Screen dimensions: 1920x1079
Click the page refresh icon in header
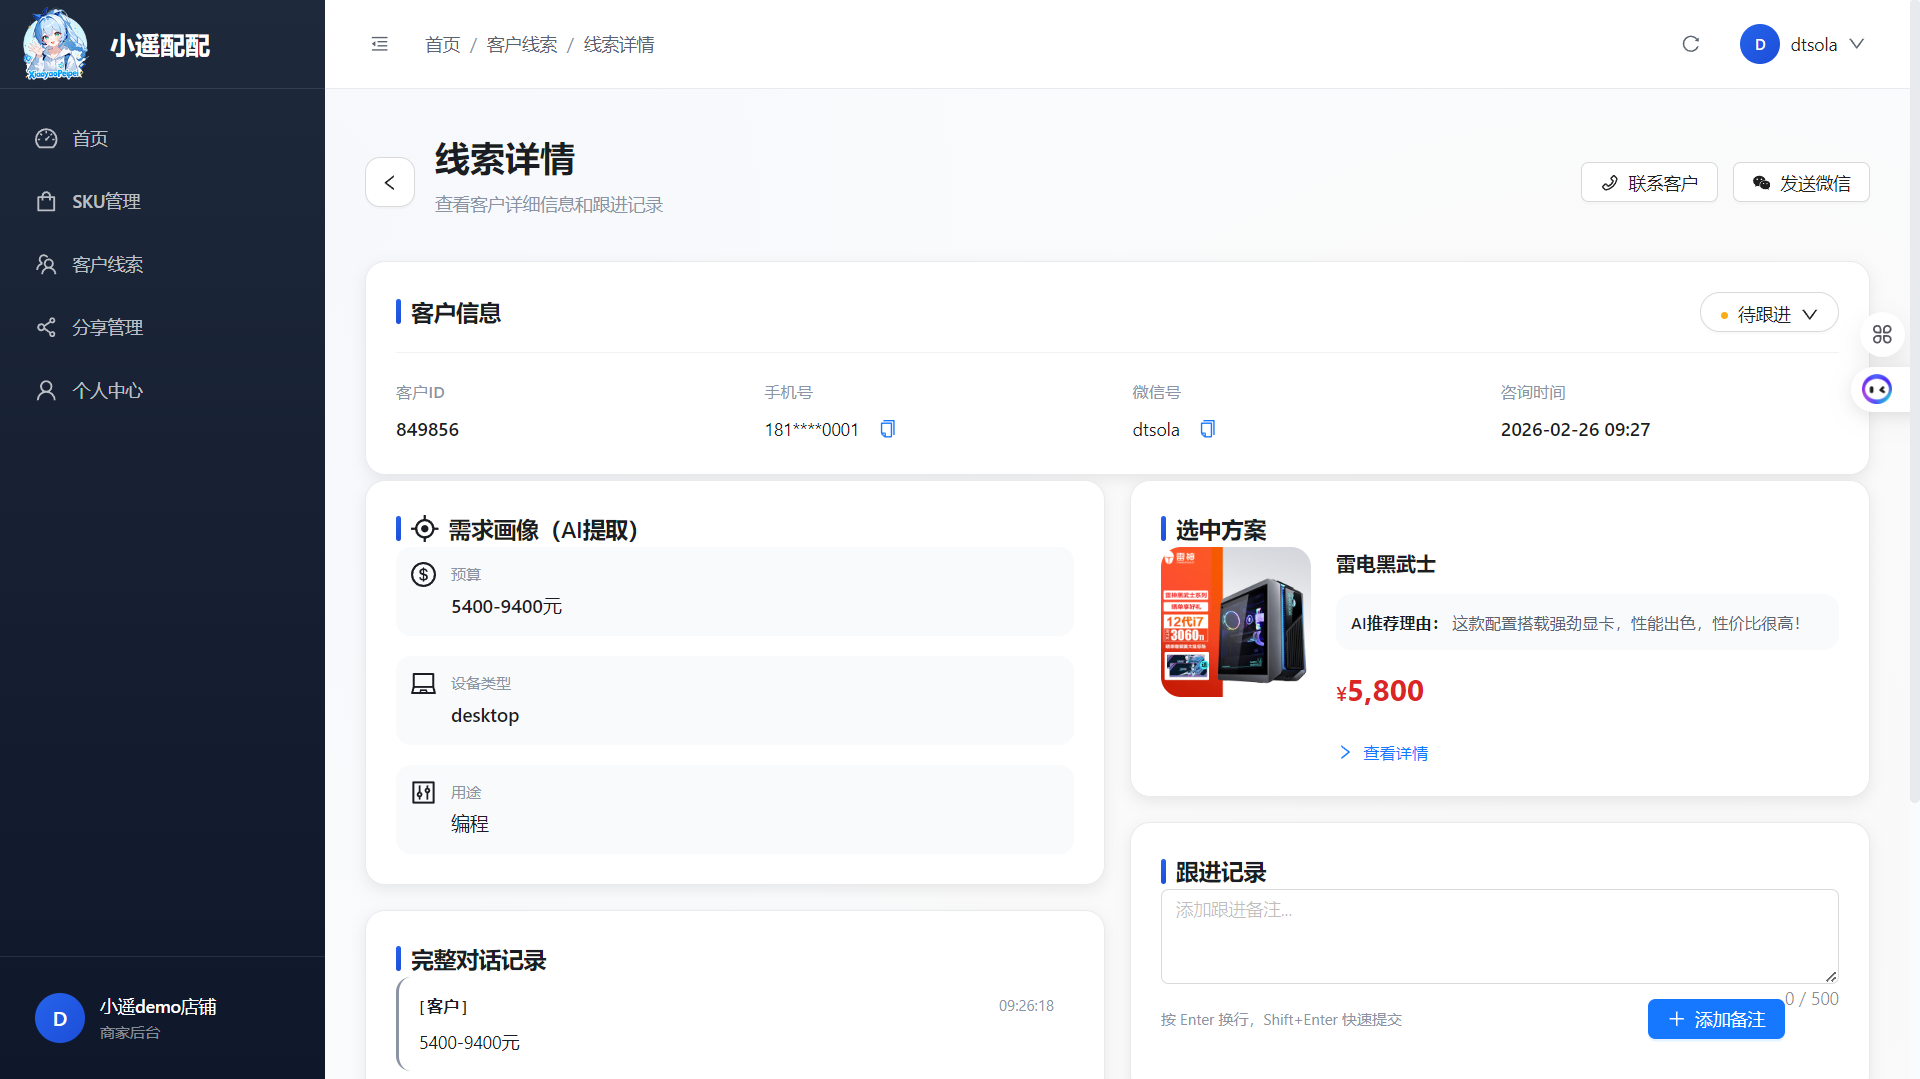(1690, 44)
